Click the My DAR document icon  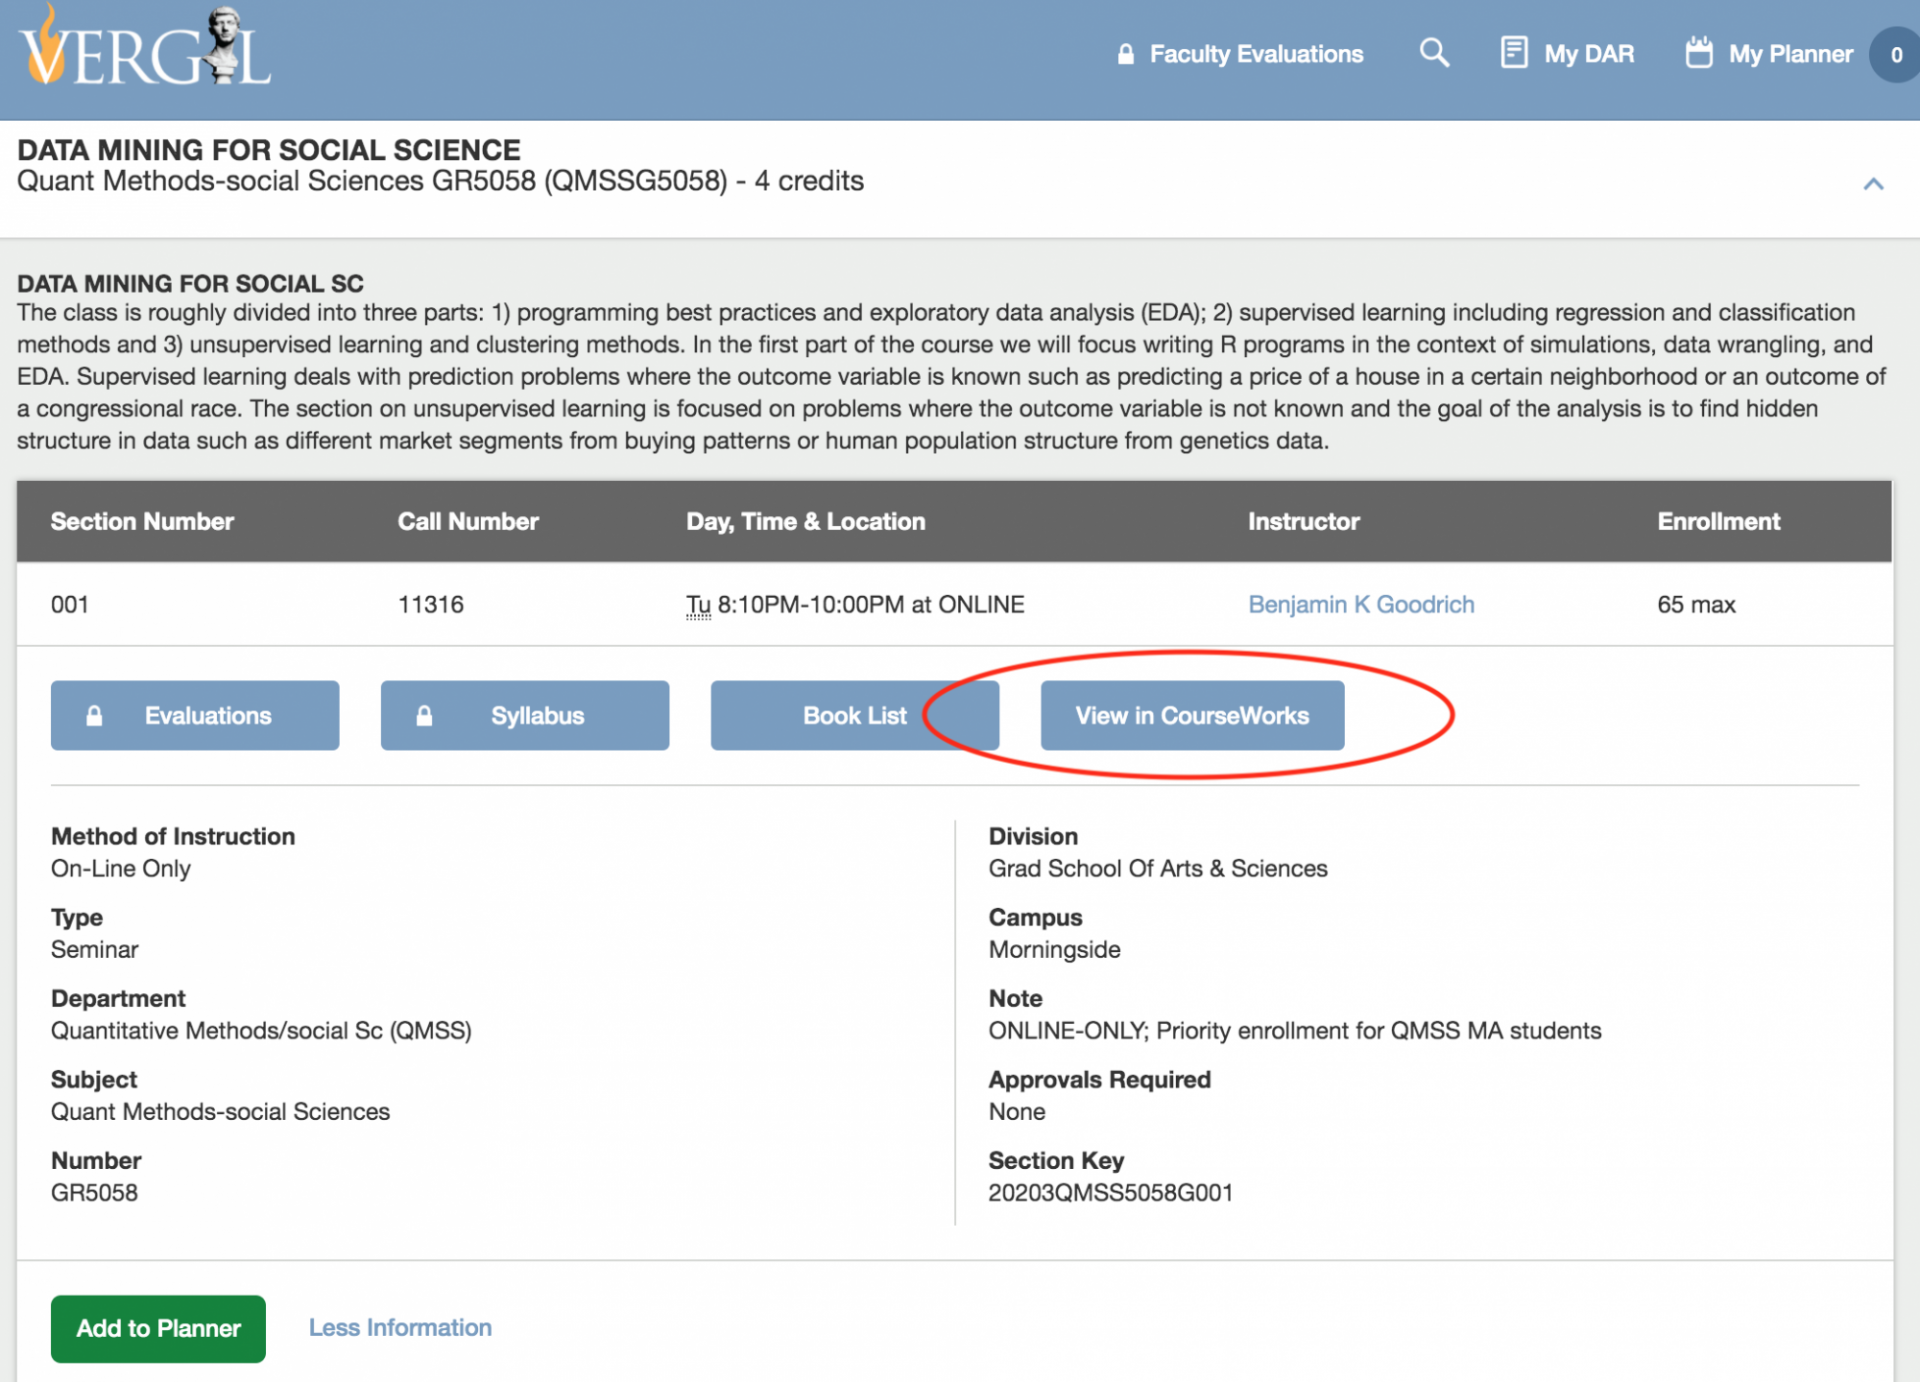[x=1514, y=52]
